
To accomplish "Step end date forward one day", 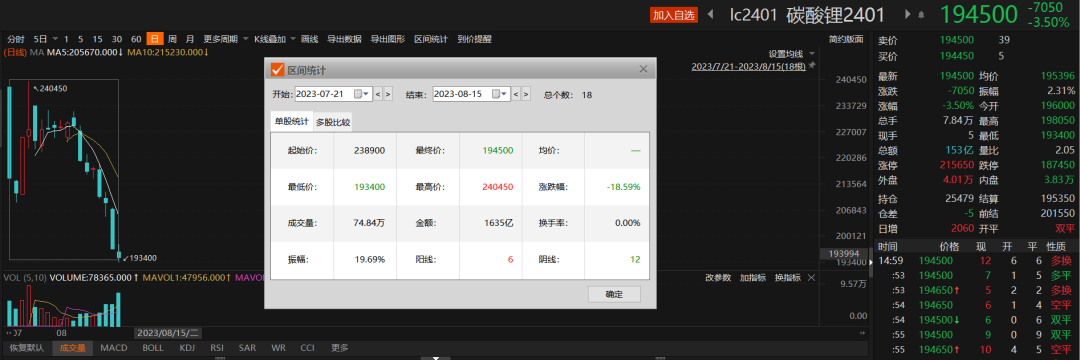I will click(x=526, y=94).
